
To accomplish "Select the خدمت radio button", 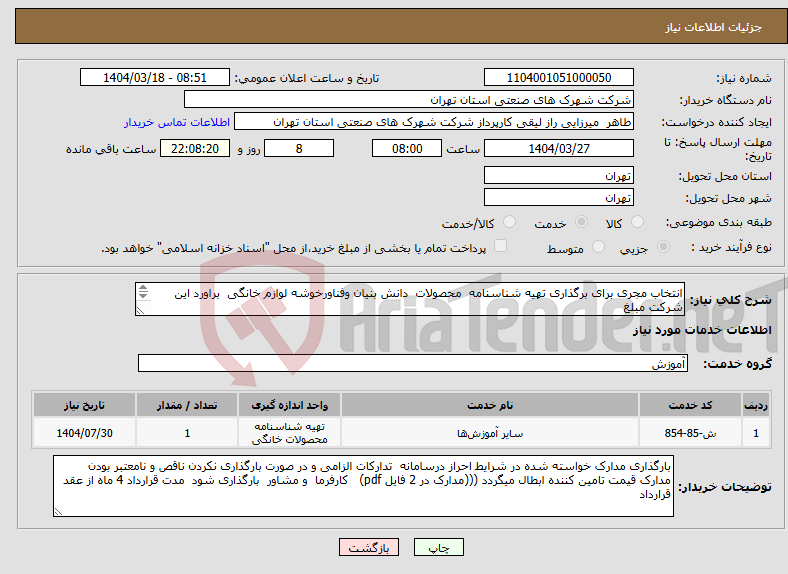I will 581,222.
